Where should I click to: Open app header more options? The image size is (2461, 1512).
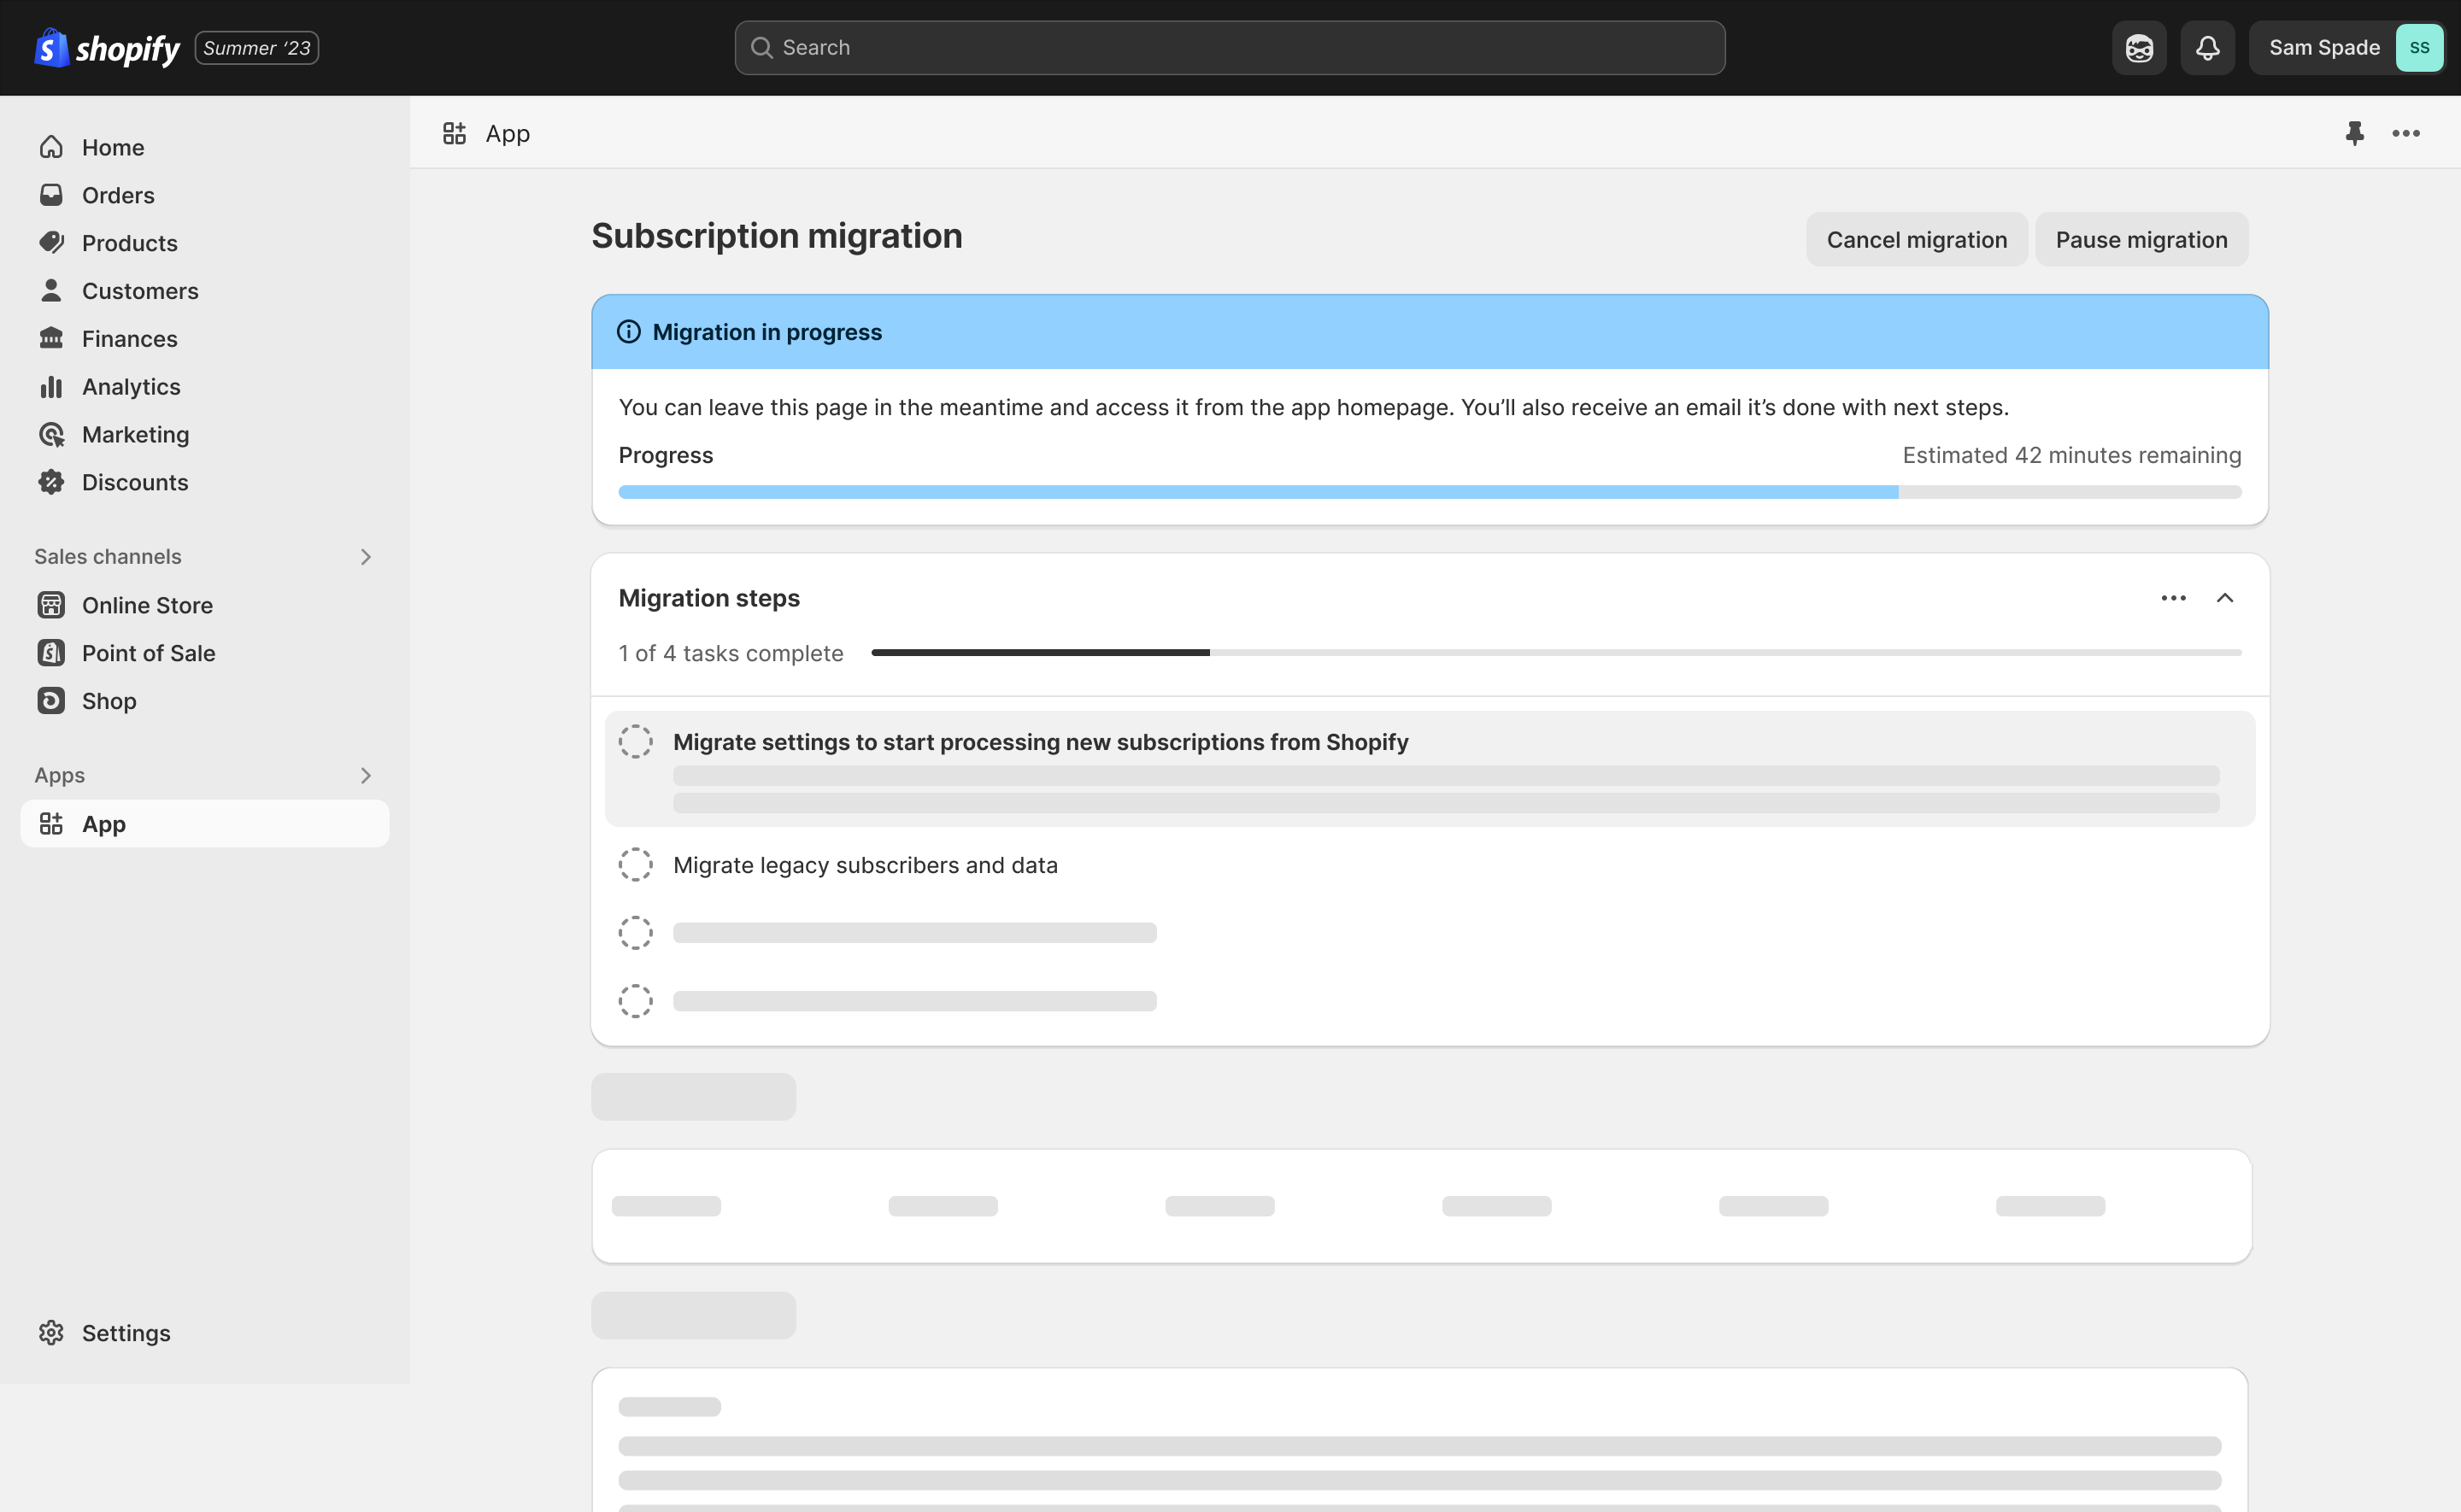pos(2406,133)
